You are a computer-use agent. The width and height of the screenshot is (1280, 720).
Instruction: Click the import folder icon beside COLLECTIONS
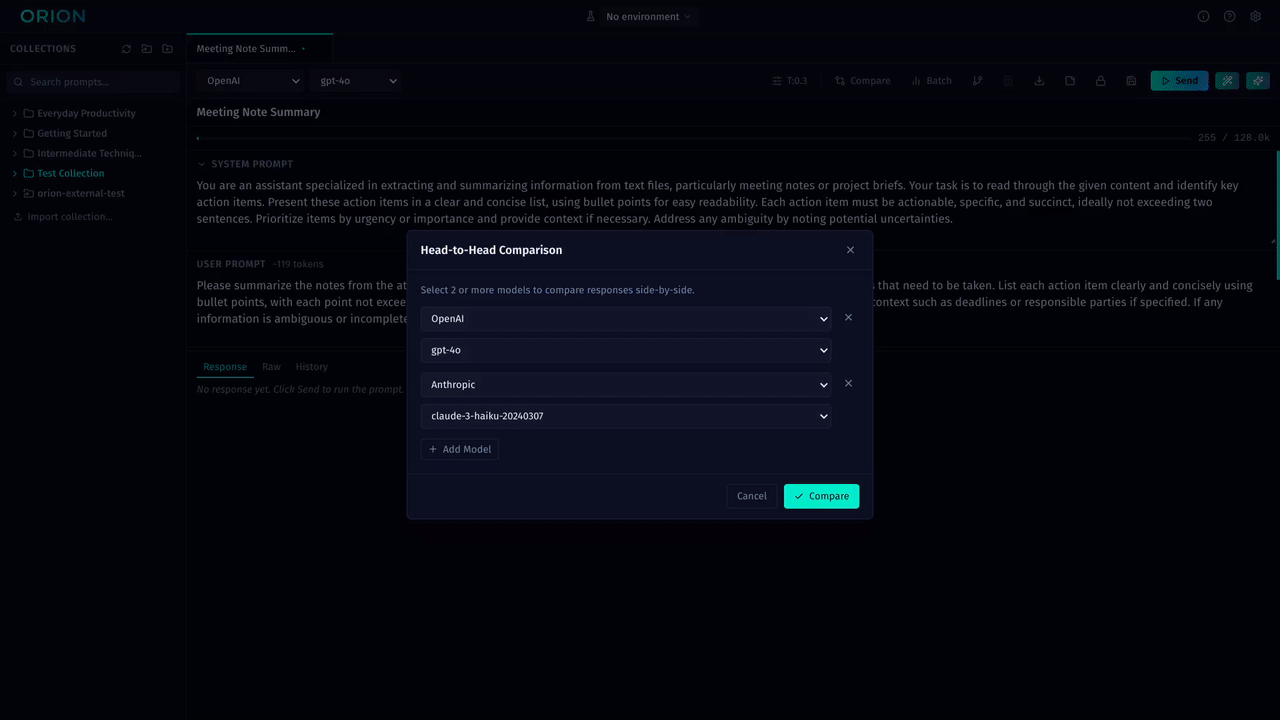coord(147,49)
